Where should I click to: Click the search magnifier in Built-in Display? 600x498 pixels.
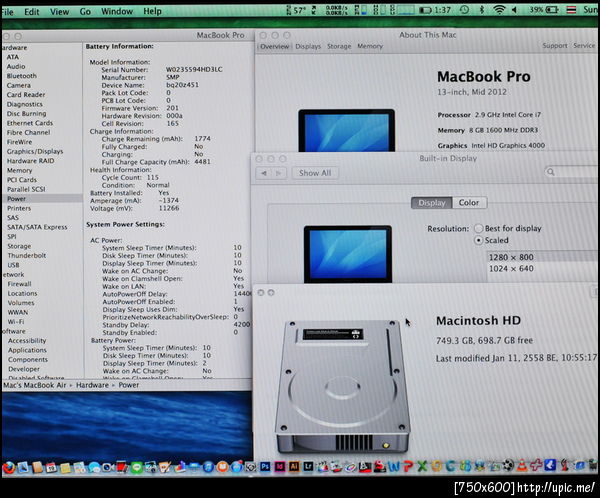point(551,172)
